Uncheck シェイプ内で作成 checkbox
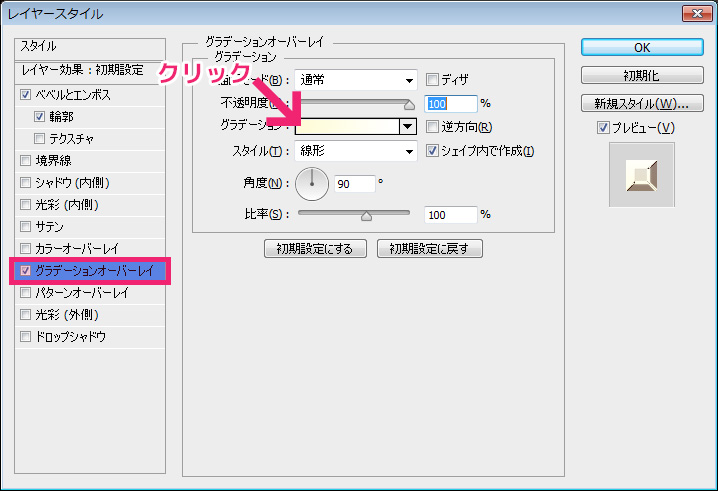This screenshot has height=491, width=718. (x=433, y=151)
